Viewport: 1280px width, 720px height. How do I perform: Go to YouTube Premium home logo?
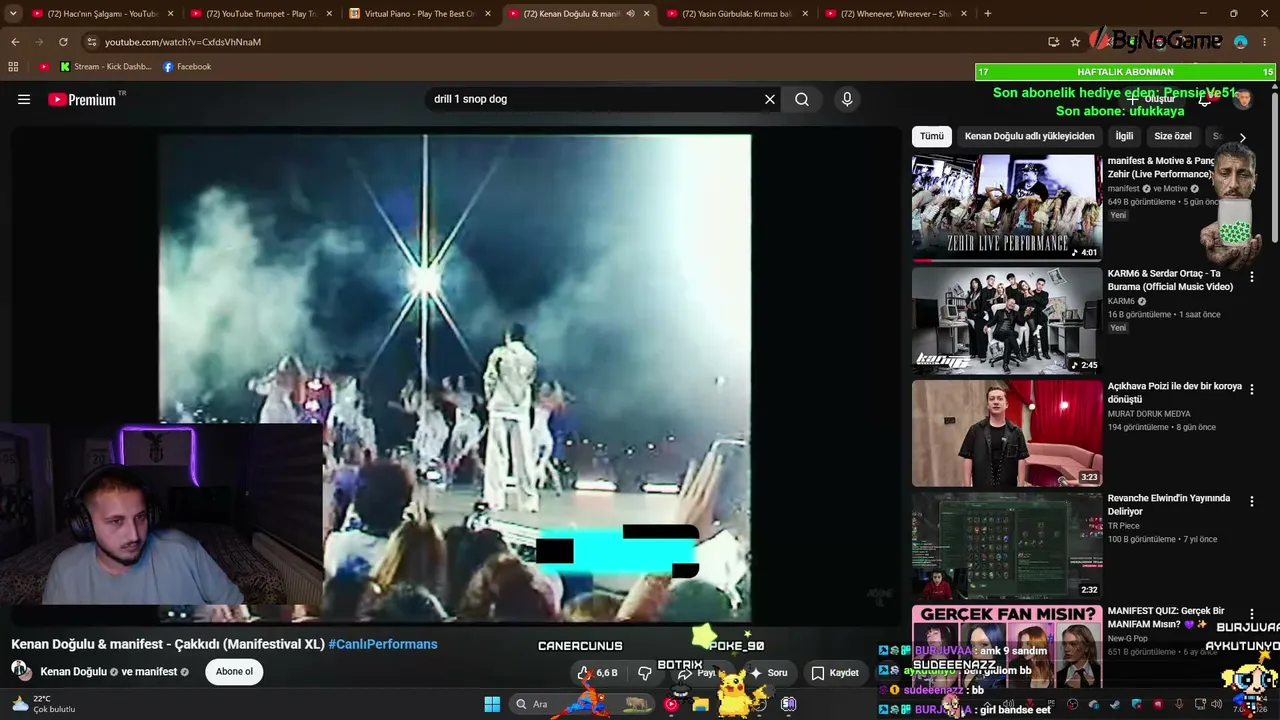coord(83,99)
